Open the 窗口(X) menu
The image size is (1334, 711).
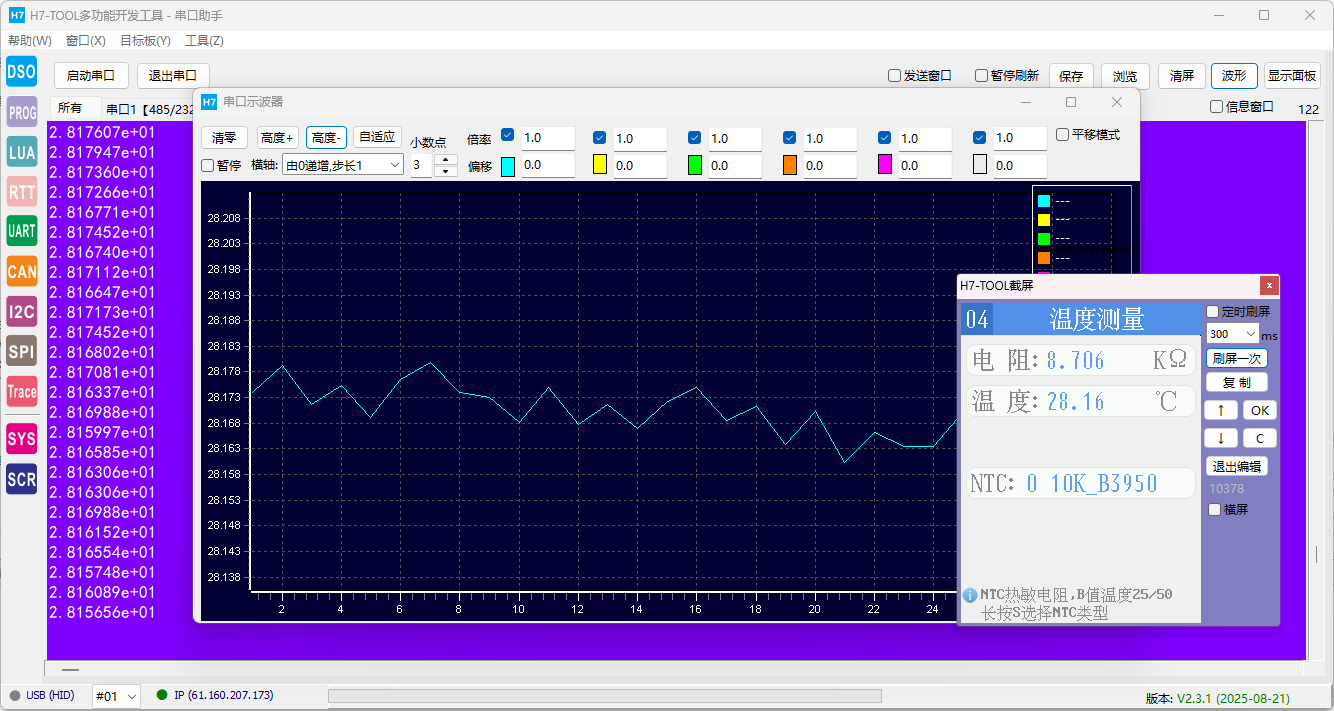pos(86,41)
